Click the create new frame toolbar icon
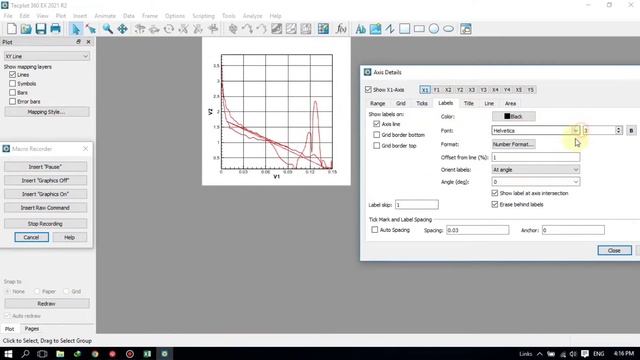The image size is (640, 360). [x=466, y=29]
